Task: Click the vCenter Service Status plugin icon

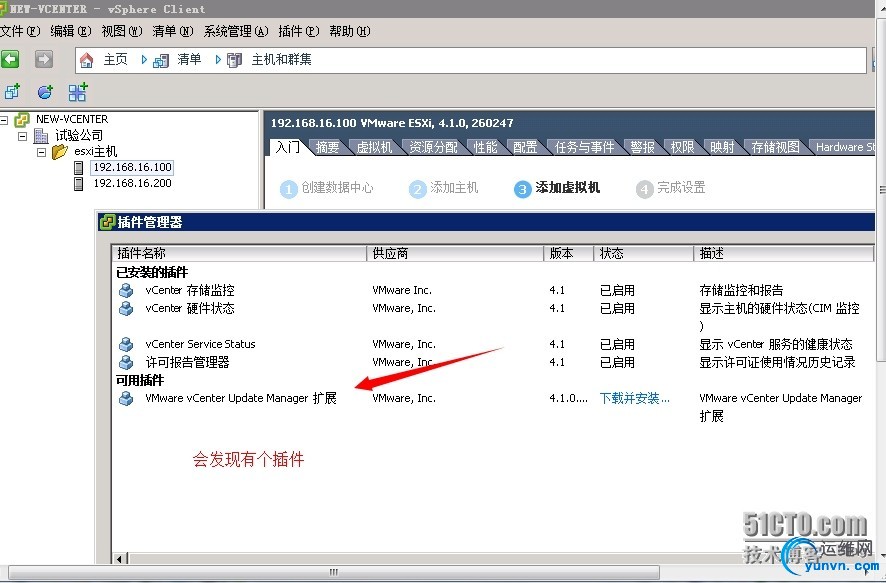Action: pyautogui.click(x=125, y=344)
